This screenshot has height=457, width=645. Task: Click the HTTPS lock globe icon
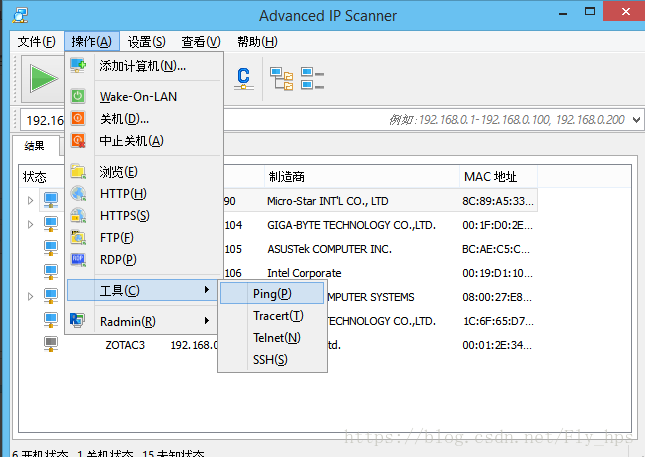78,215
